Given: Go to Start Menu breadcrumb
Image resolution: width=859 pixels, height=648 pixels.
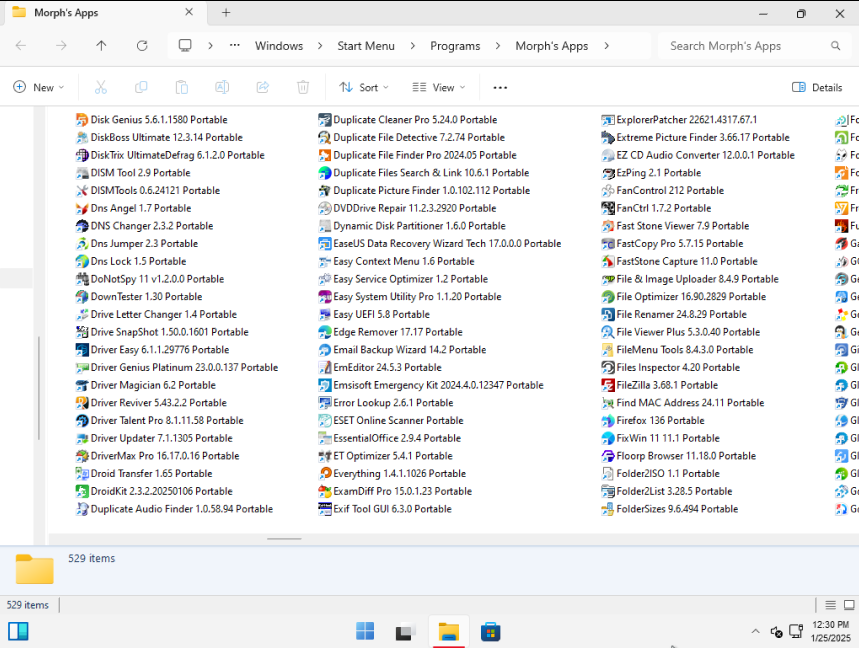Looking at the screenshot, I should tap(366, 46).
